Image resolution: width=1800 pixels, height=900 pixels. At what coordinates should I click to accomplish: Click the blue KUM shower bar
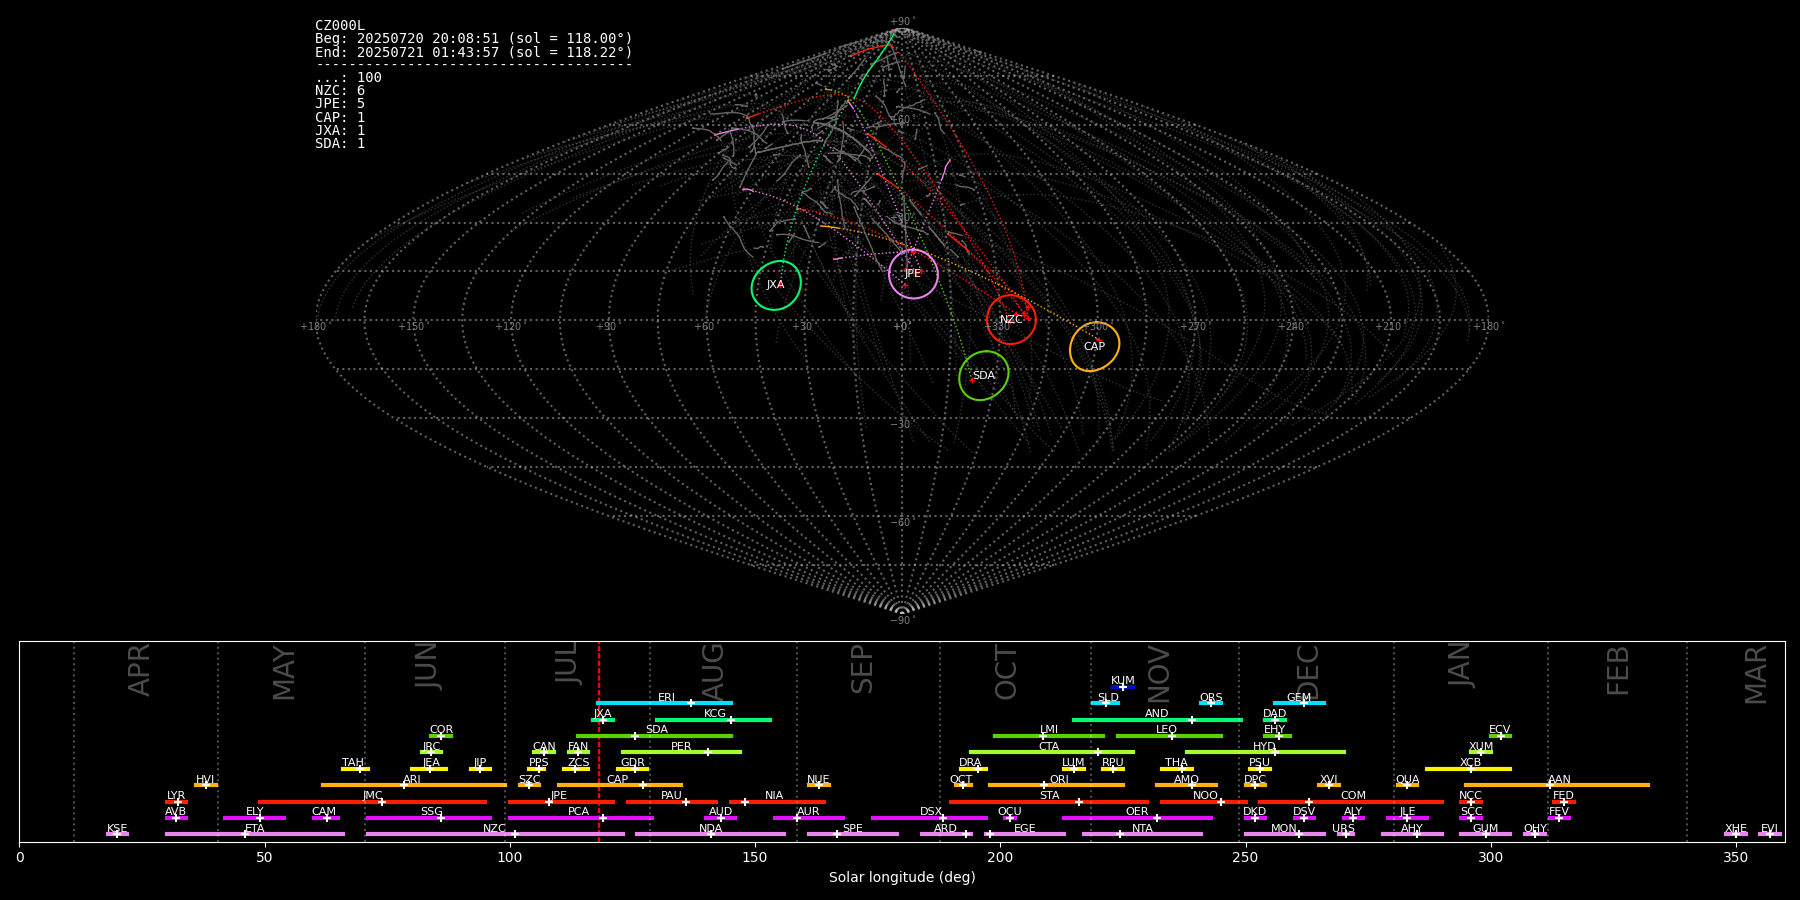click(x=1123, y=687)
